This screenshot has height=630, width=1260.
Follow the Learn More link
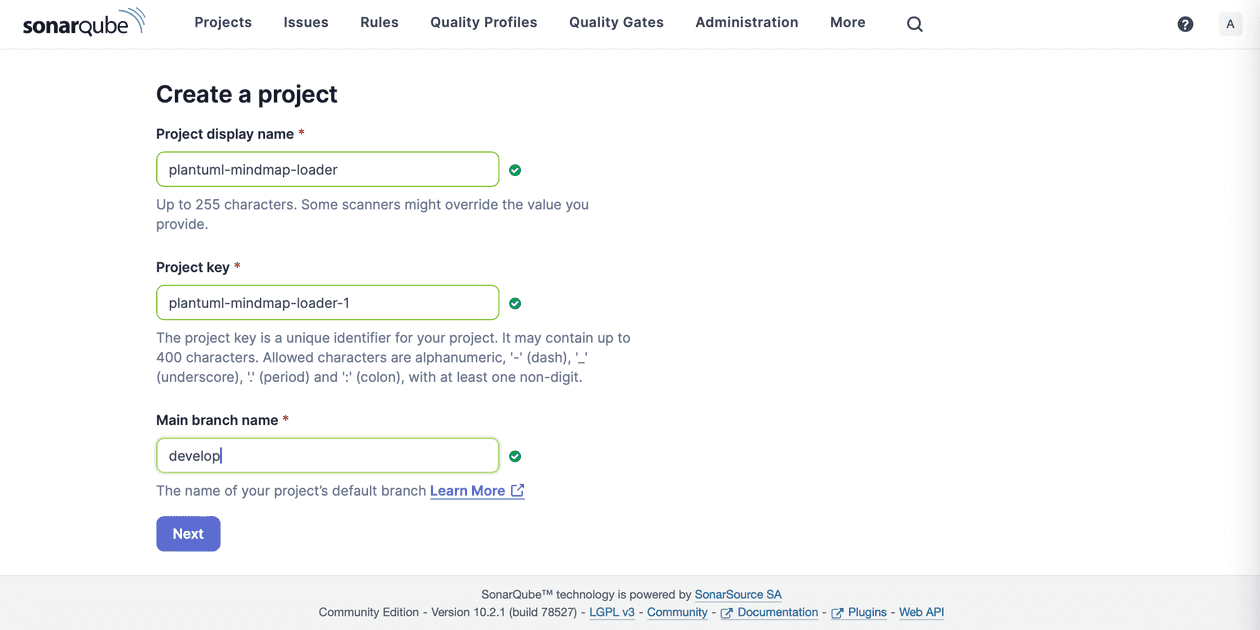click(467, 491)
